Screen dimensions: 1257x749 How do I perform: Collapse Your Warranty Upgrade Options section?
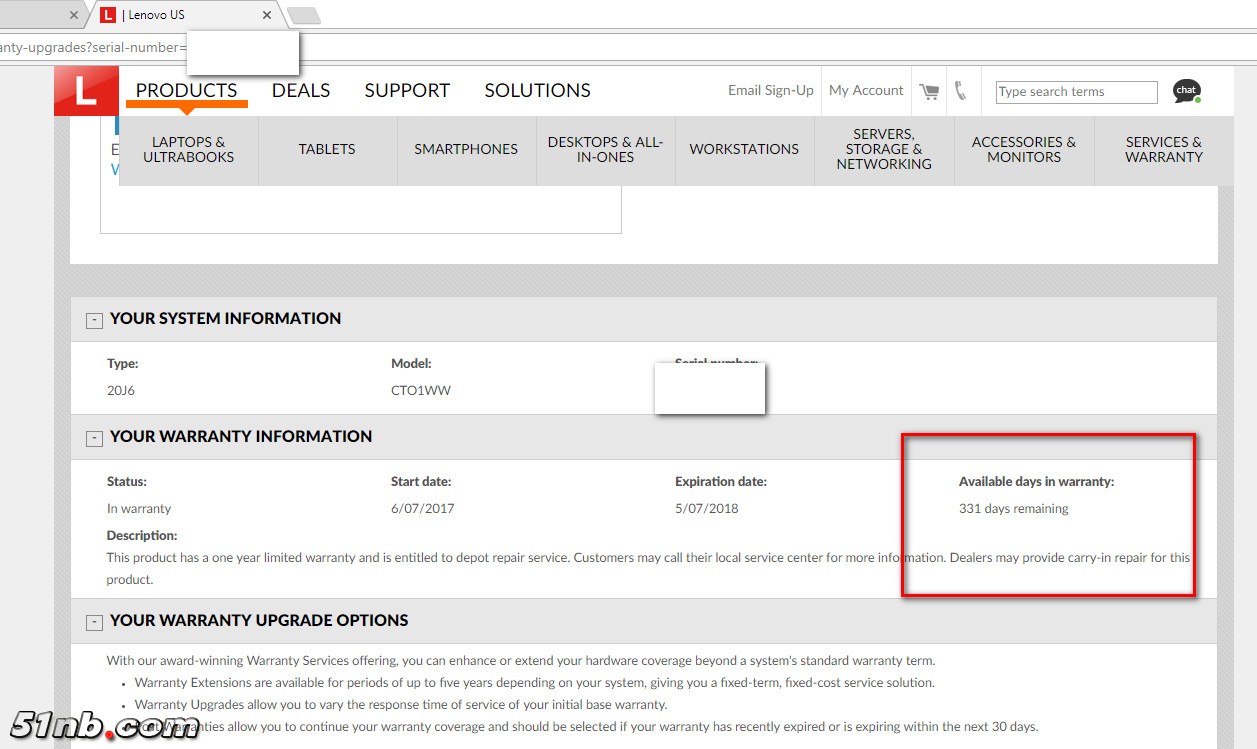click(94, 622)
